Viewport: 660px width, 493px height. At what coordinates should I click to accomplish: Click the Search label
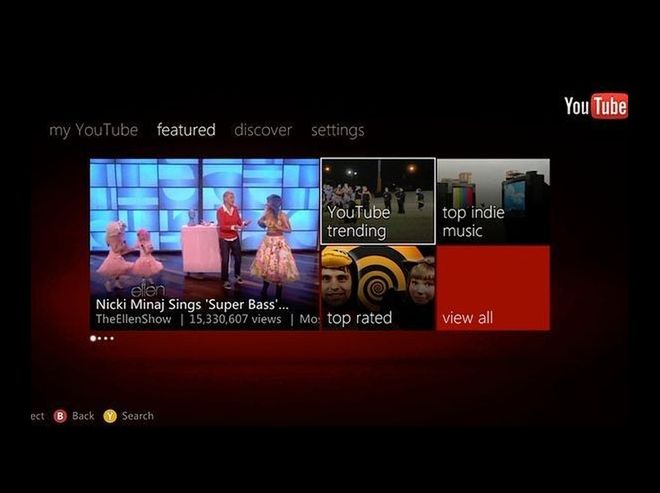[x=138, y=416]
